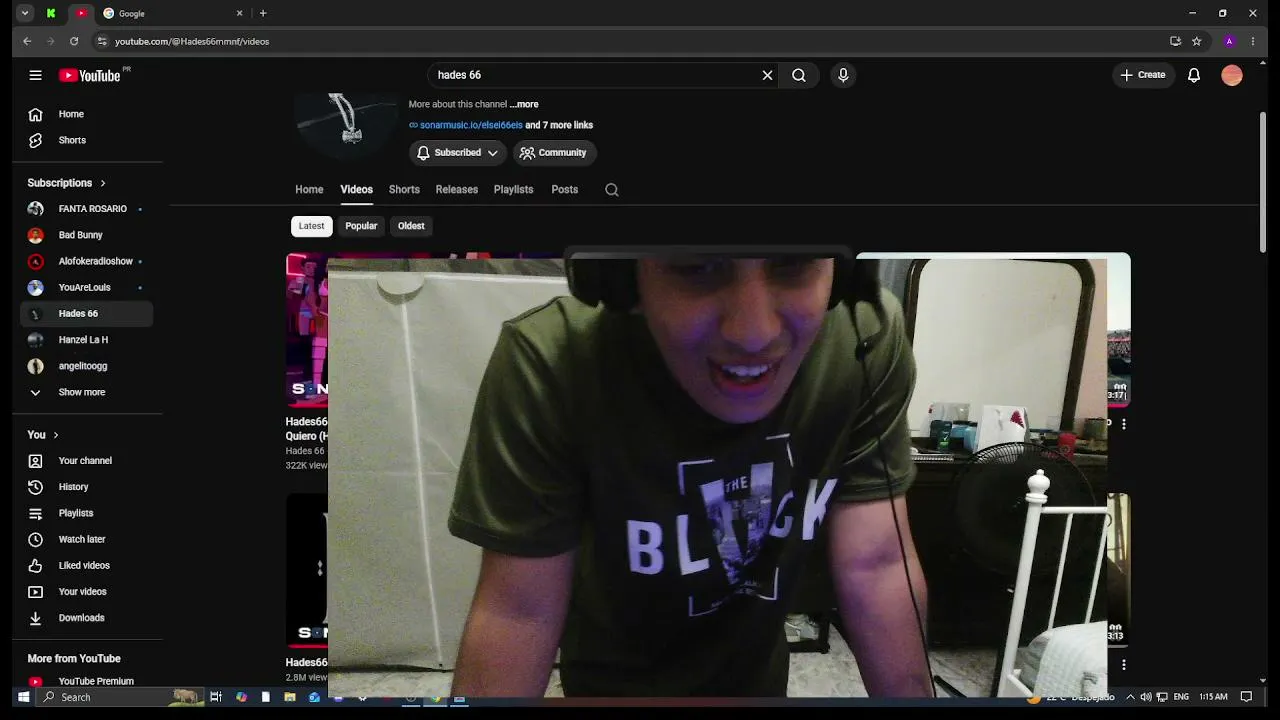Select the Popular sort chip
The height and width of the screenshot is (720, 1280).
pos(361,226)
